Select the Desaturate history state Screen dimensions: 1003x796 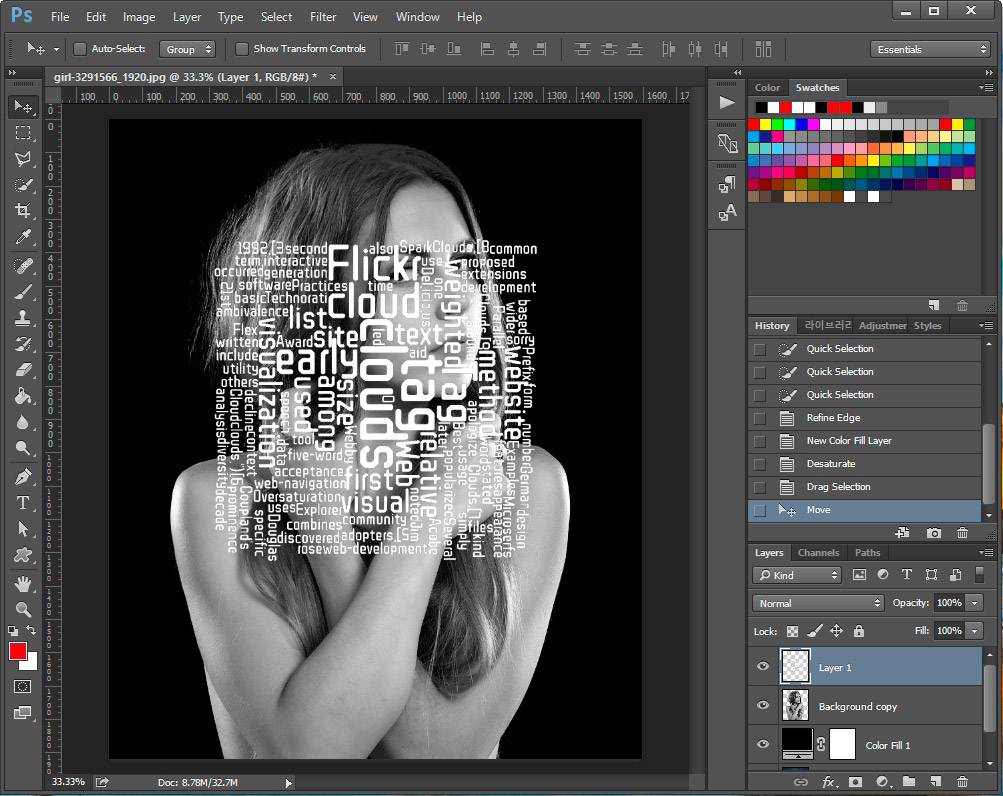click(x=831, y=464)
